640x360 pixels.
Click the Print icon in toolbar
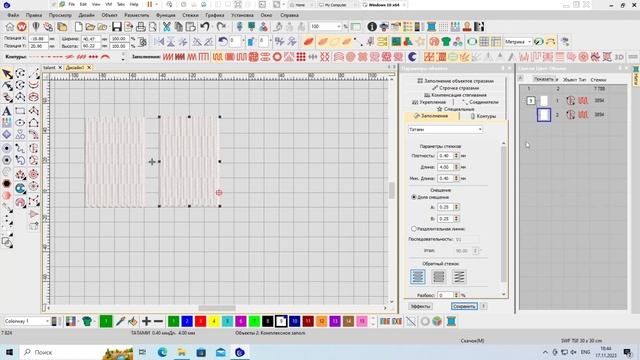[141, 27]
